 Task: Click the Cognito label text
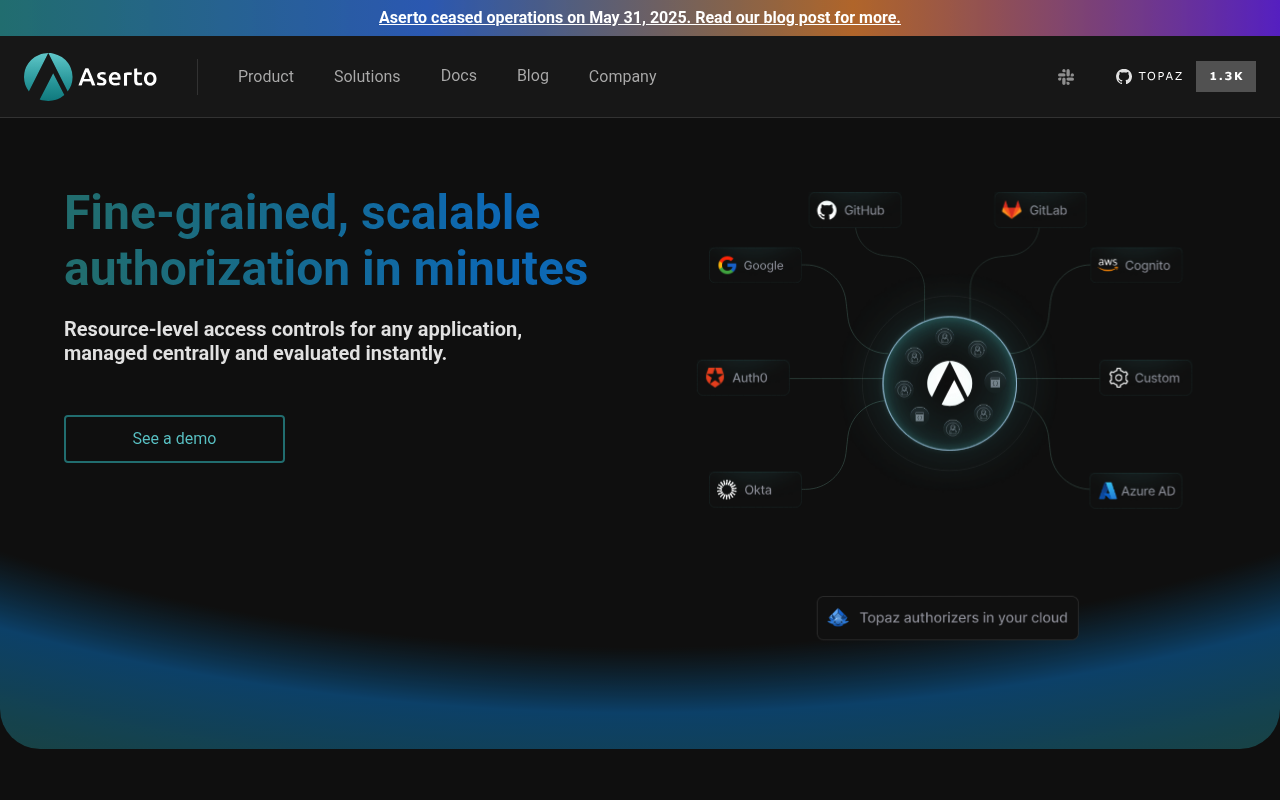tap(1147, 265)
